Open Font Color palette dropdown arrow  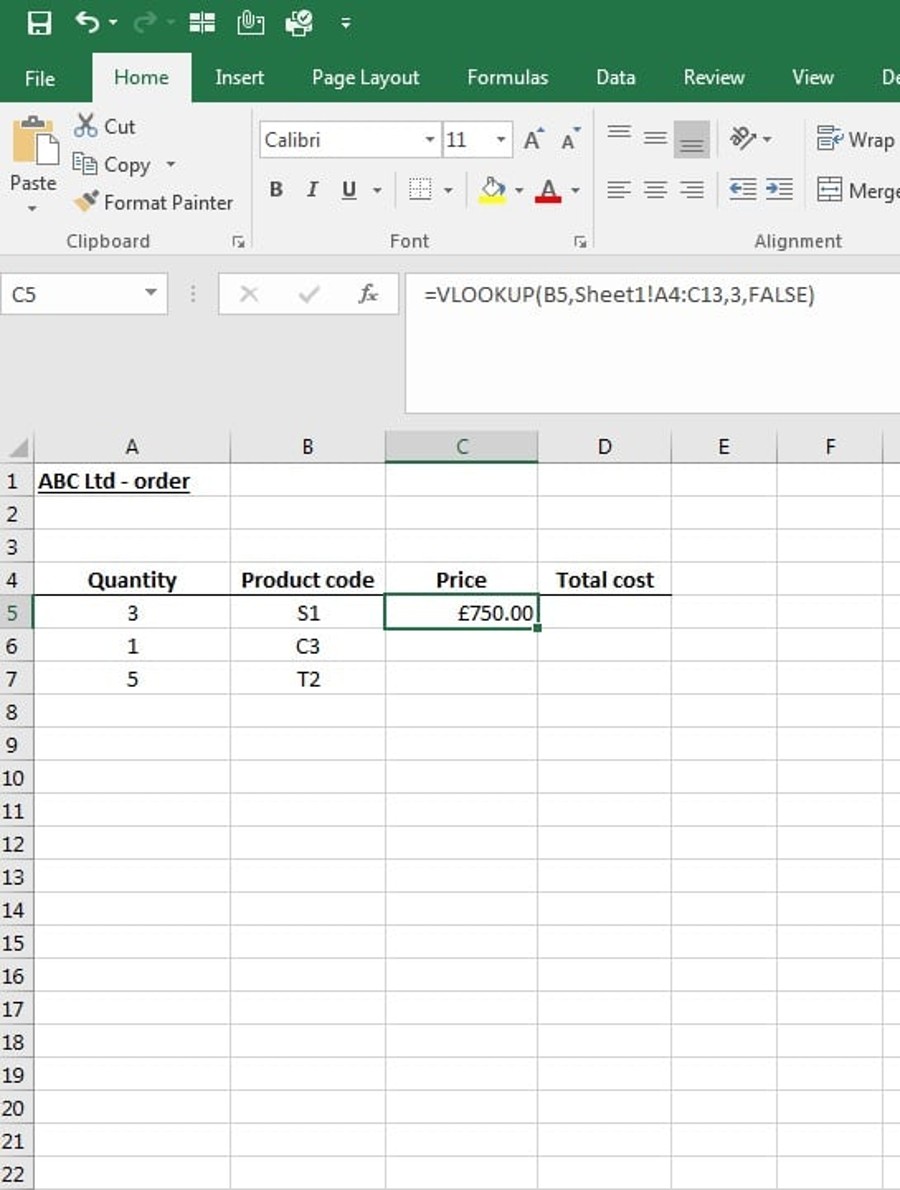[575, 190]
